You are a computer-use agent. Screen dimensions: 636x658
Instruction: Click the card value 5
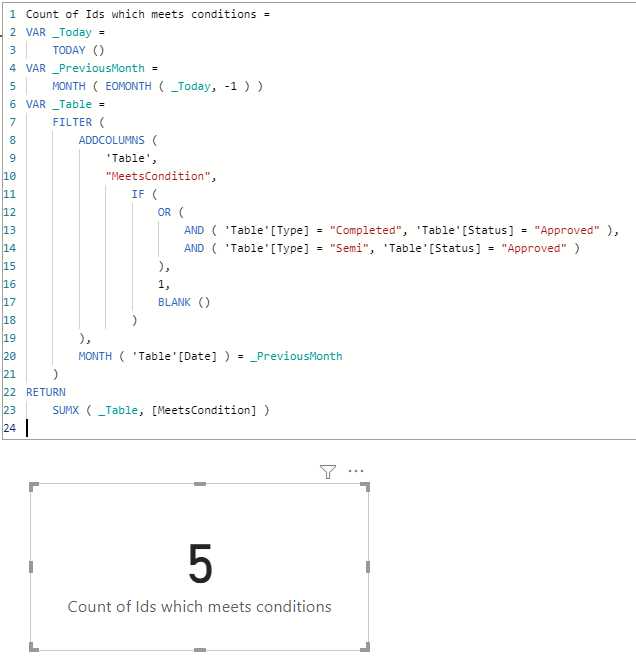(200, 563)
